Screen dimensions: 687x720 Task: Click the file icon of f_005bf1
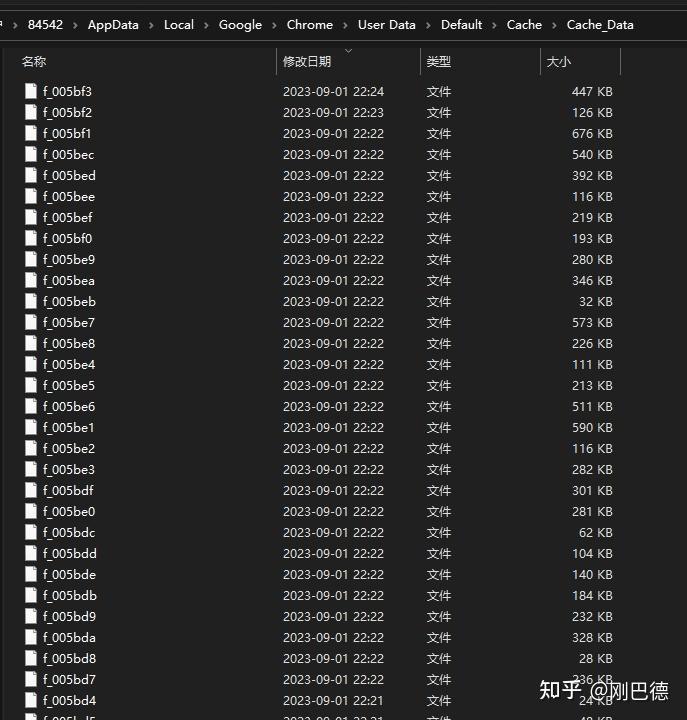31,134
